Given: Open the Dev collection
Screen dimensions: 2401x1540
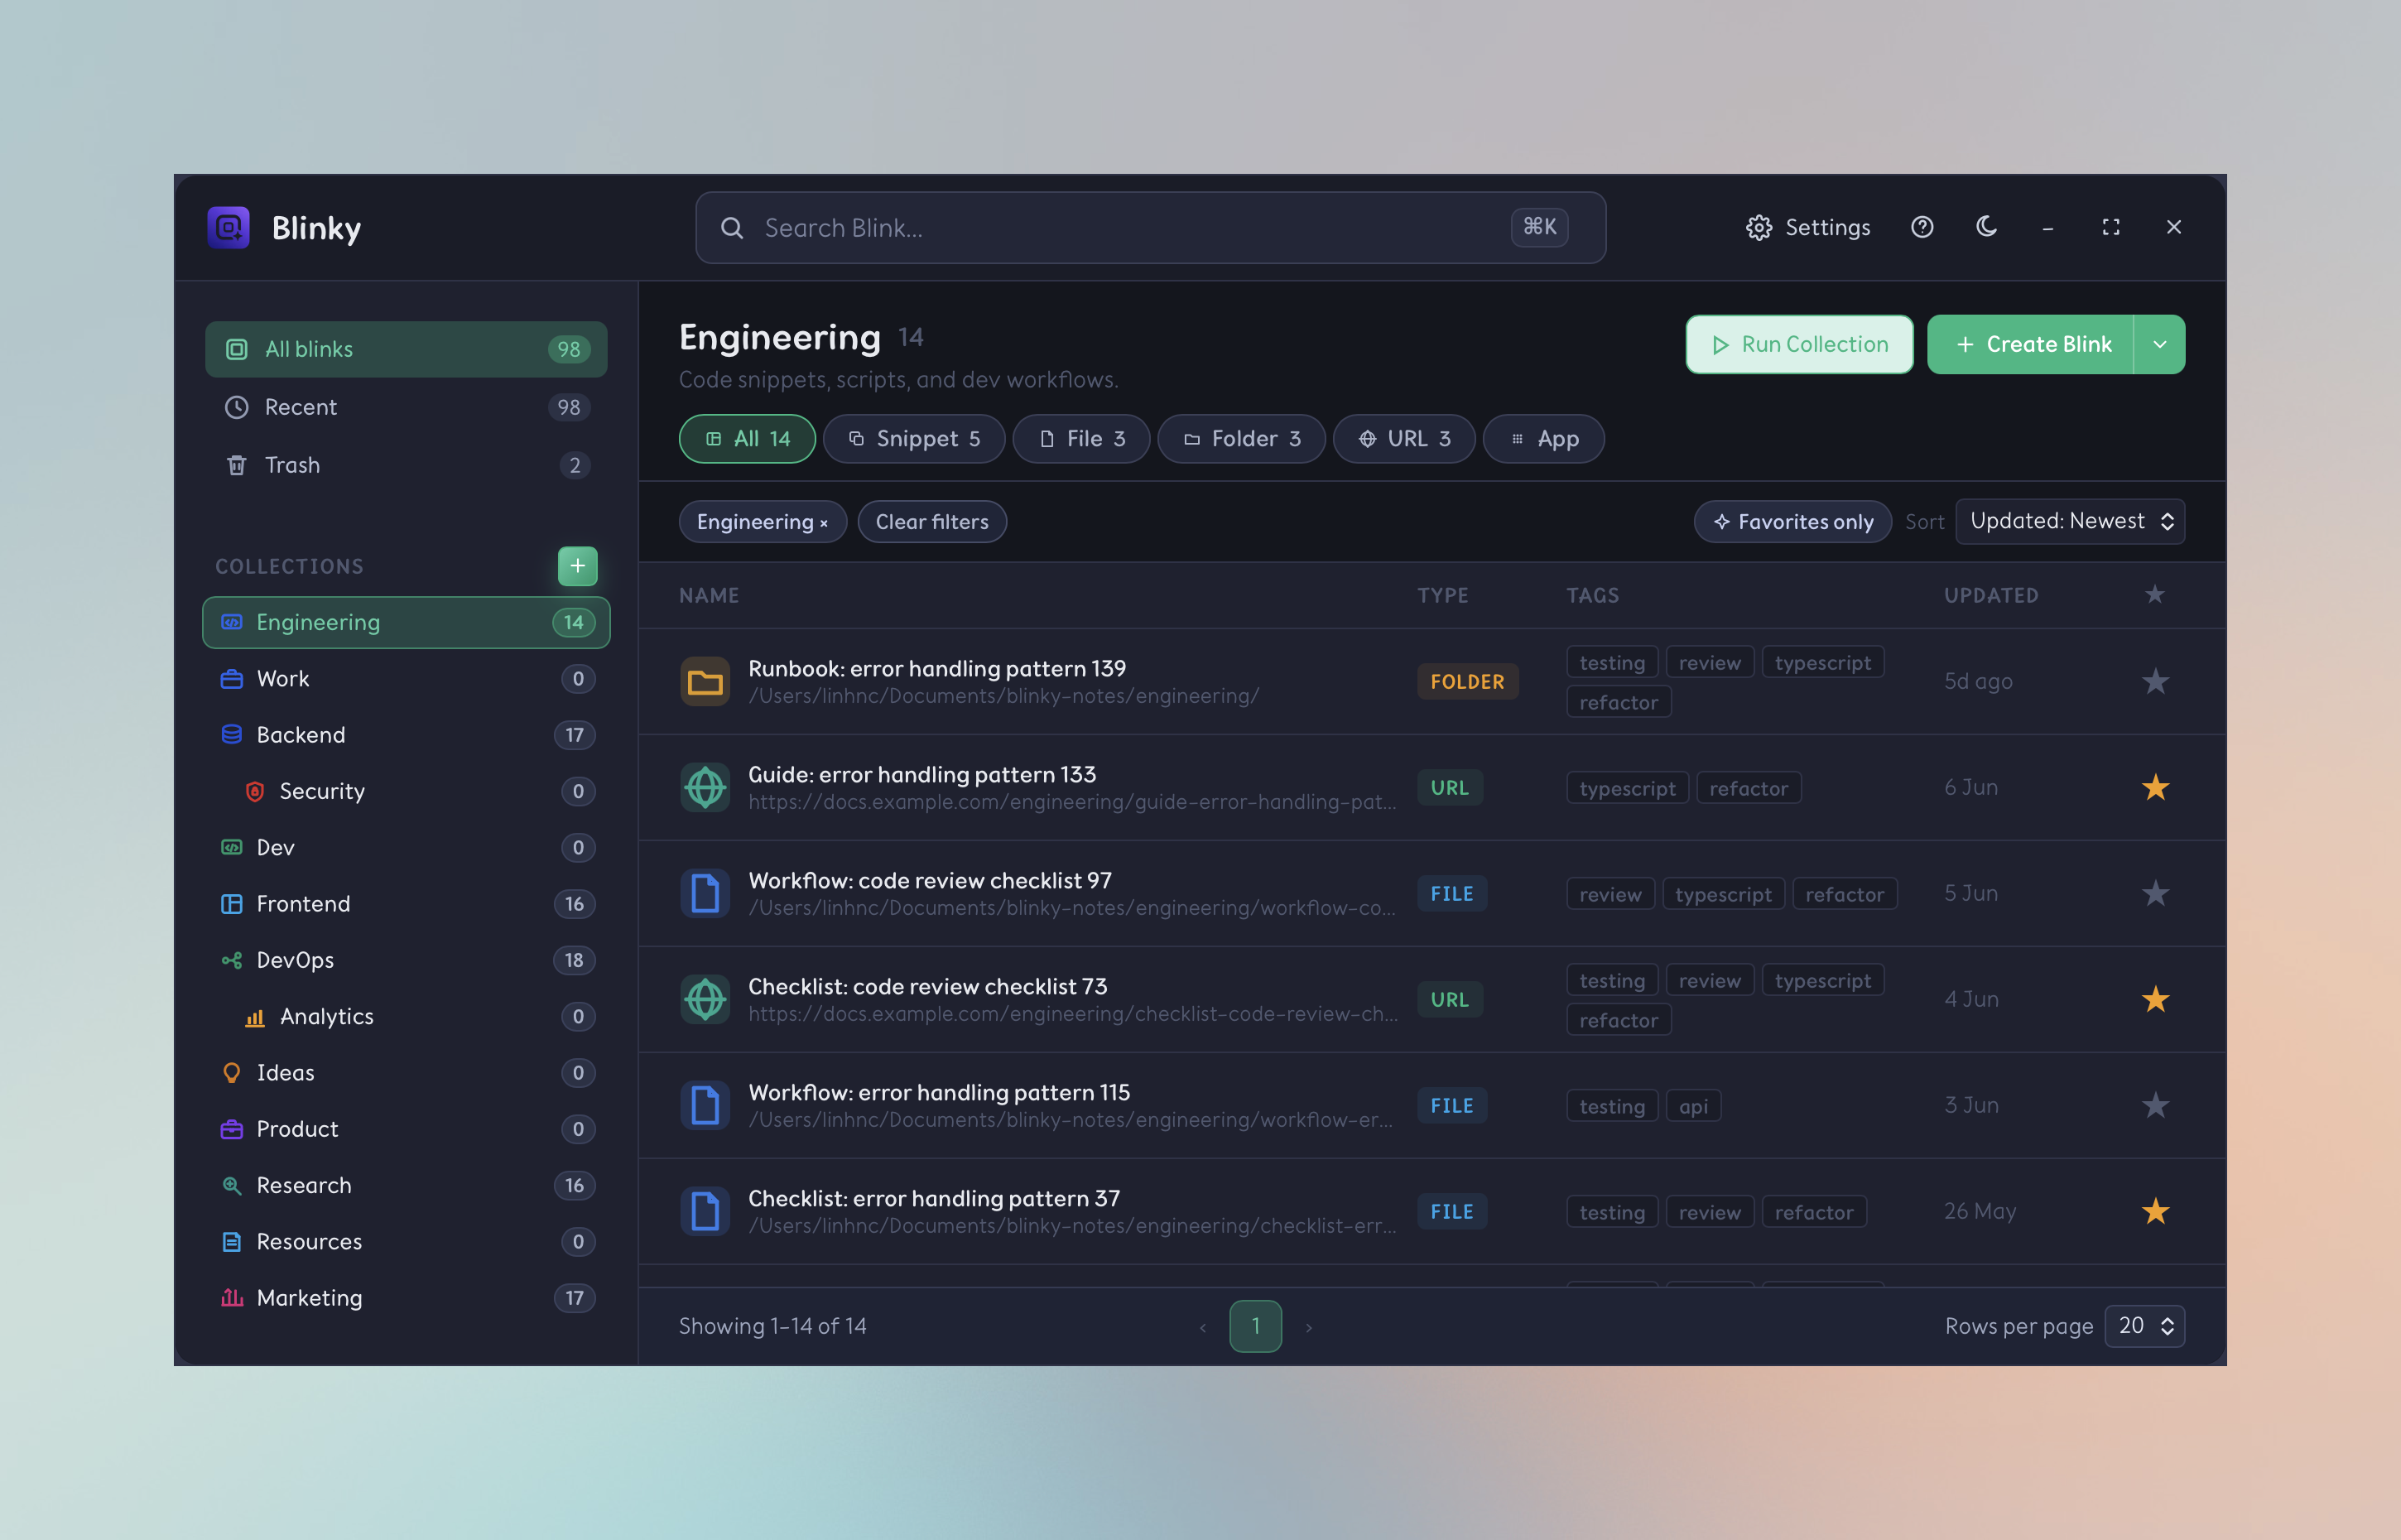Looking at the screenshot, I should (x=406, y=848).
